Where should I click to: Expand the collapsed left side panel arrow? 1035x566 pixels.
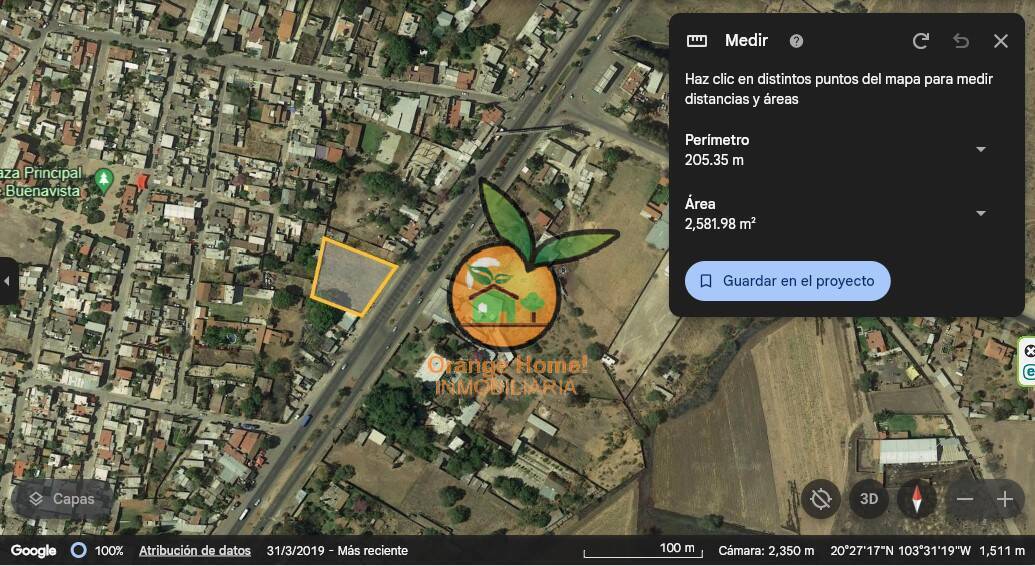(7, 281)
